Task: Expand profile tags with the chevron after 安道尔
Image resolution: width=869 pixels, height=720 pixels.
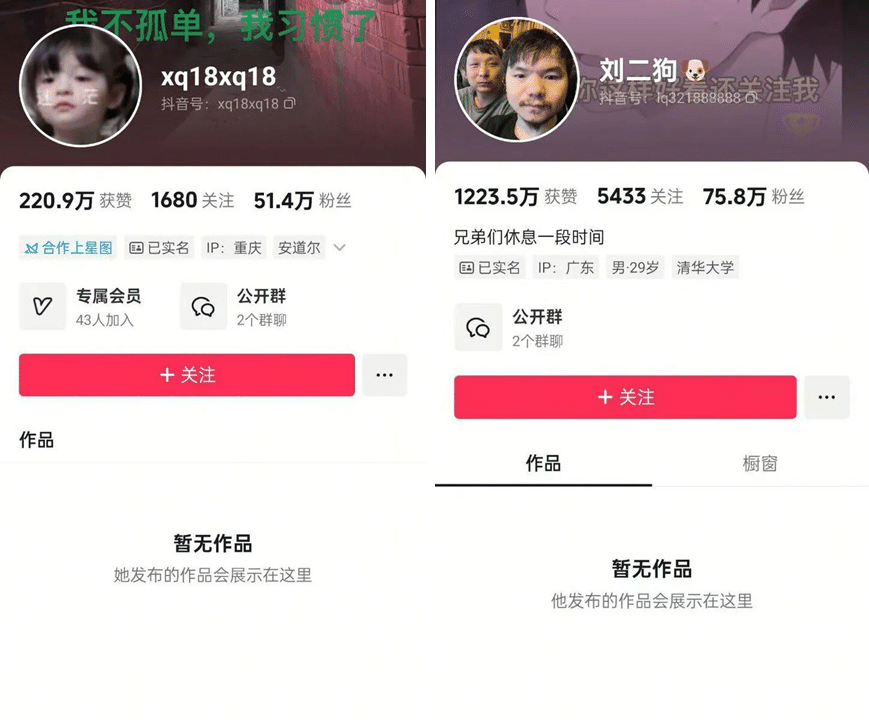Action: pos(340,248)
